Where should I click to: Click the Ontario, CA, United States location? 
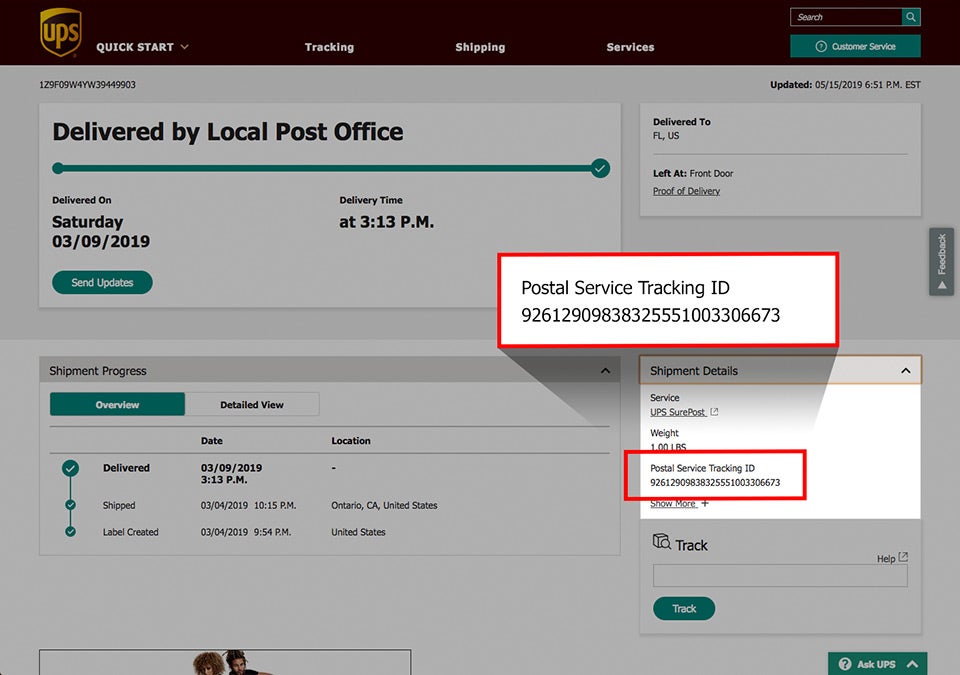[x=384, y=505]
